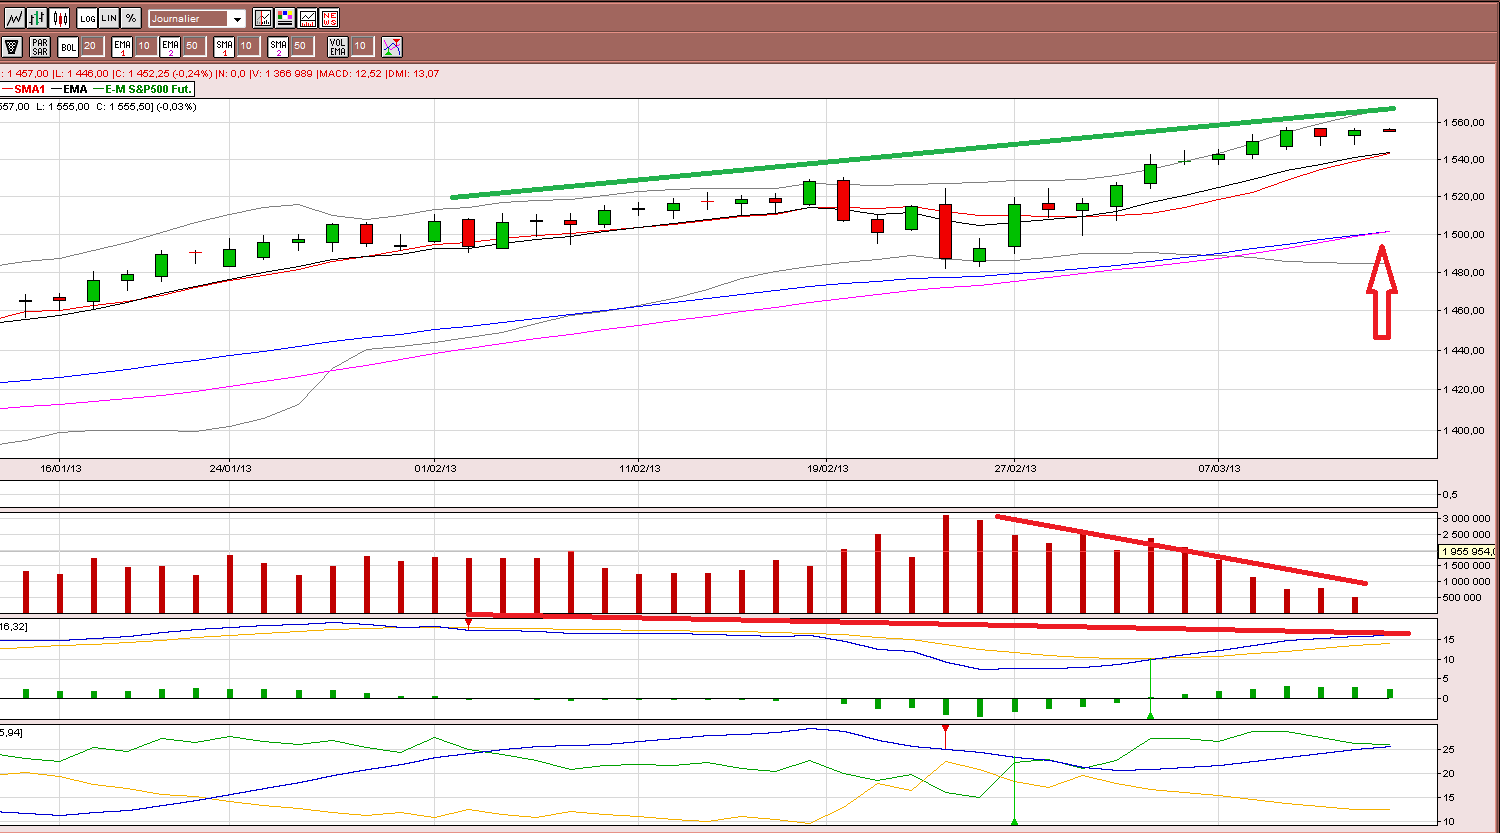This screenshot has height=833, width=1500.
Task: Enable the LIN price scale
Action: [x=109, y=18]
